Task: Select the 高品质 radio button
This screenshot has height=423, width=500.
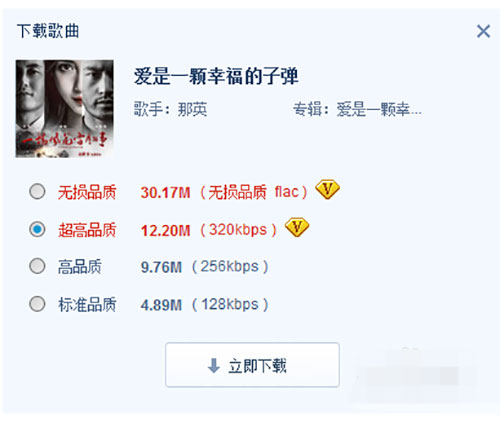Action: point(37,266)
